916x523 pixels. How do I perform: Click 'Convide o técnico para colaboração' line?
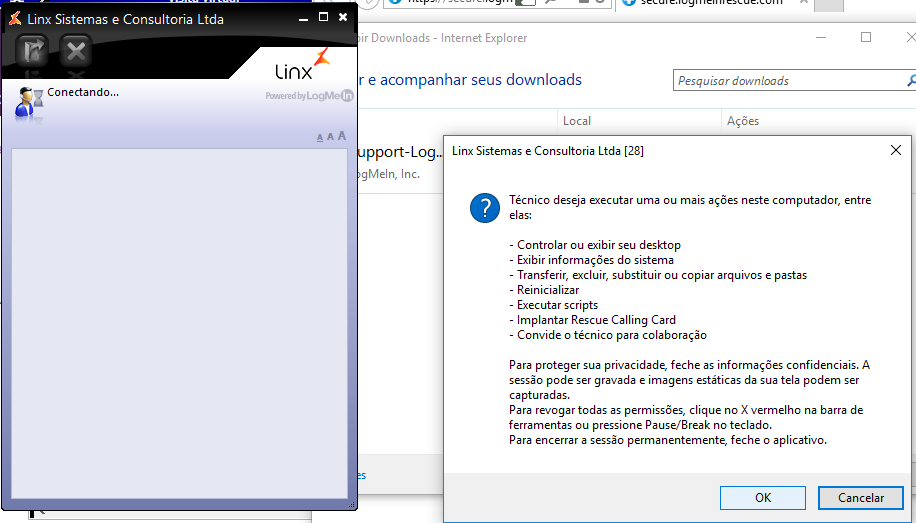point(608,335)
